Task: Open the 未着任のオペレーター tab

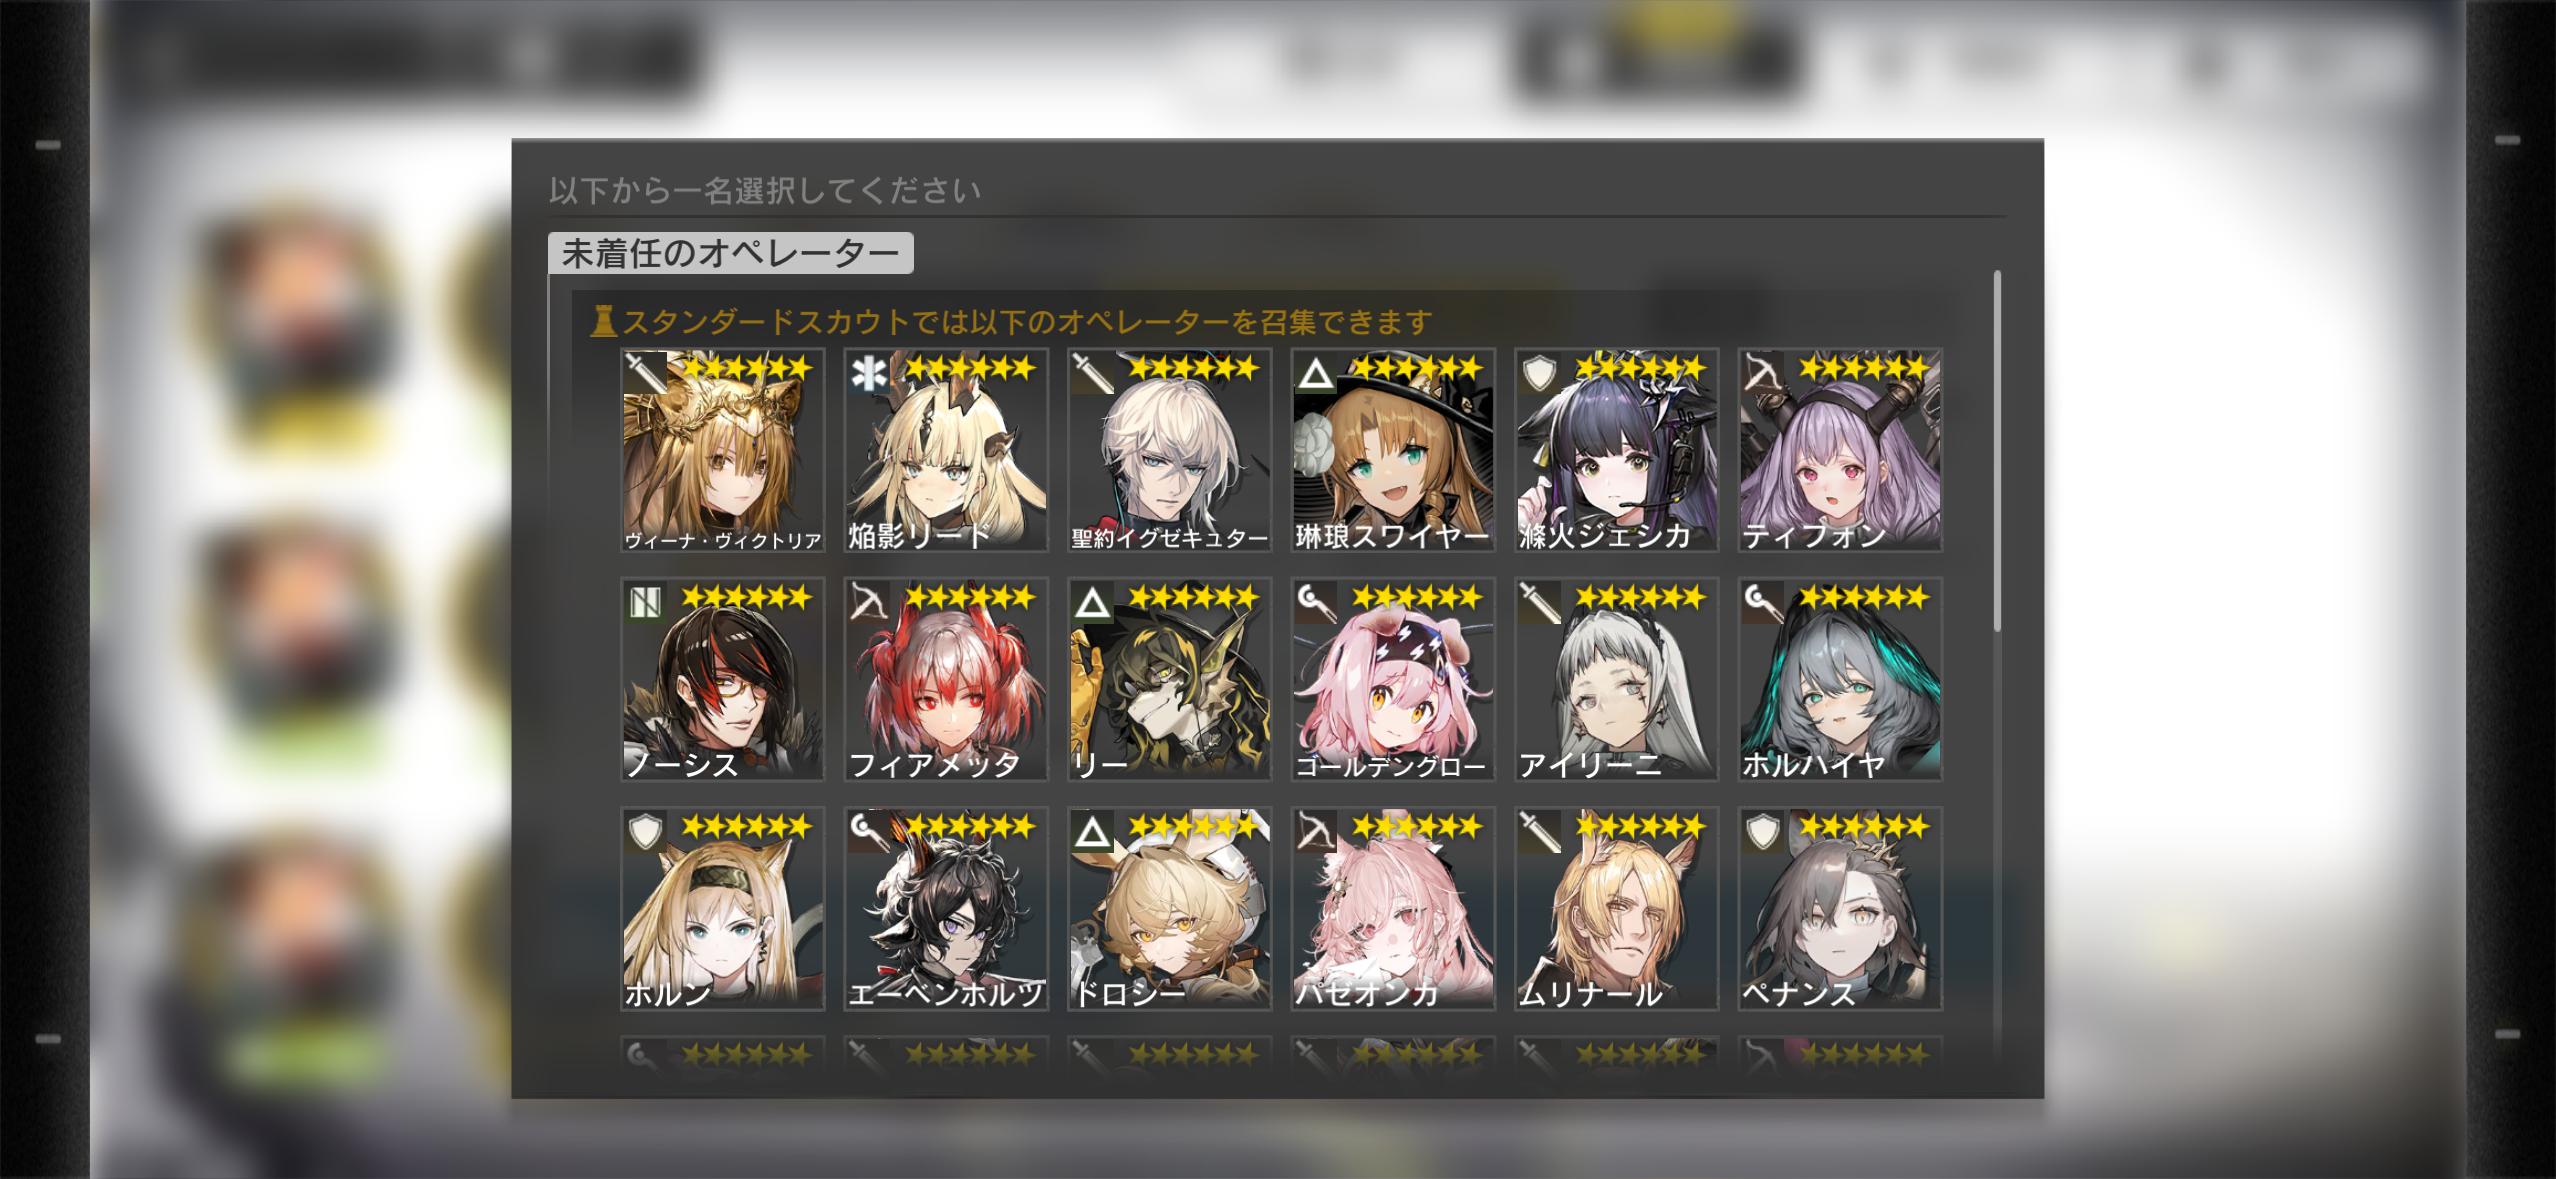Action: [731, 253]
